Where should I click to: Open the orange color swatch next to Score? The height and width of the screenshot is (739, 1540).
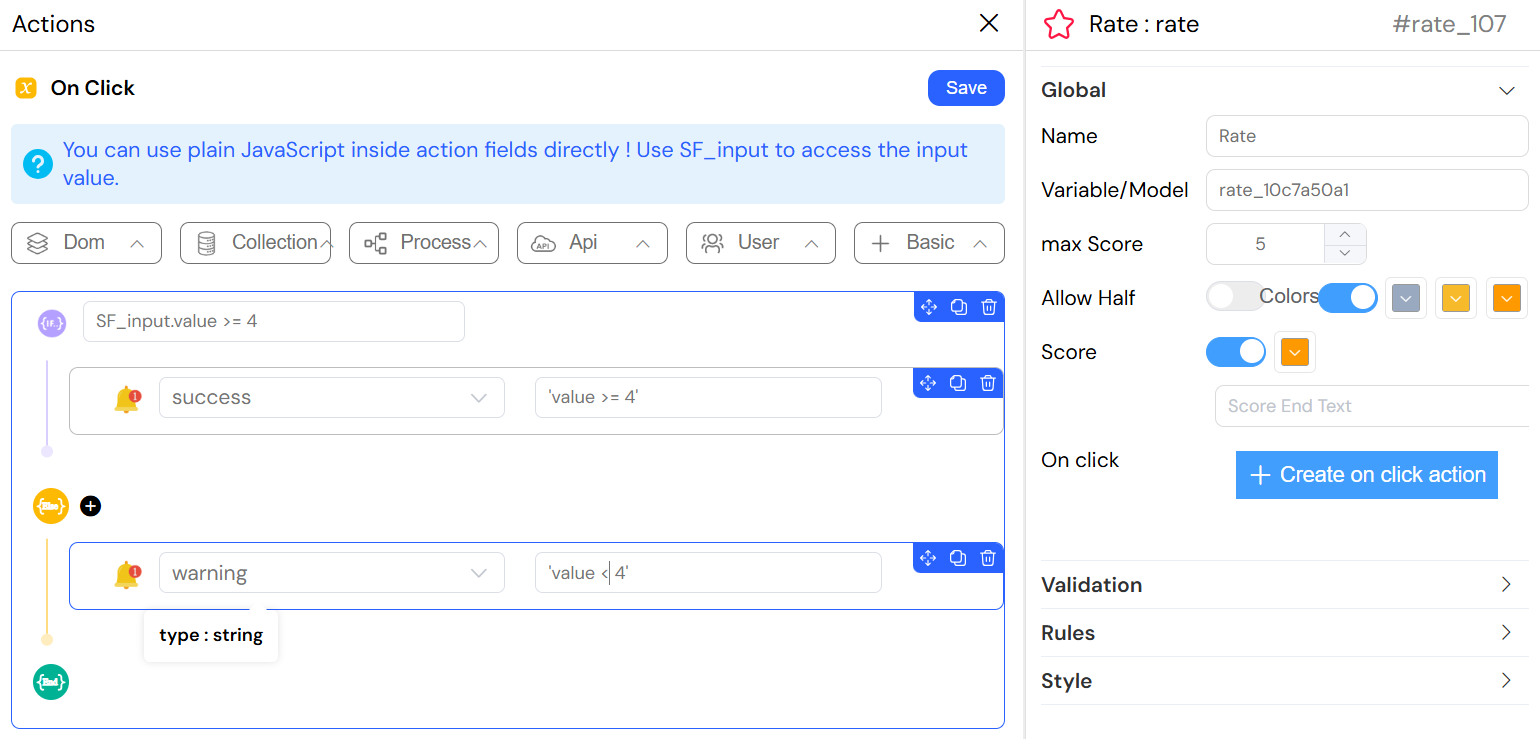[x=1294, y=351]
